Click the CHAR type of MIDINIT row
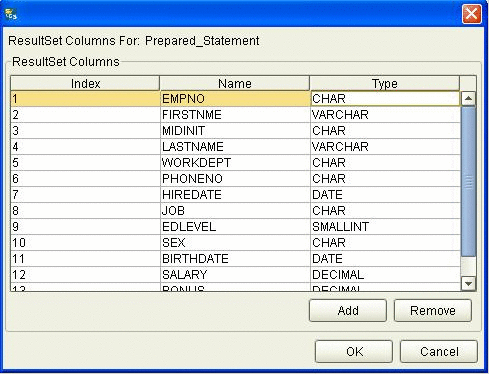Screen dimensions: 489x374 pos(385,131)
